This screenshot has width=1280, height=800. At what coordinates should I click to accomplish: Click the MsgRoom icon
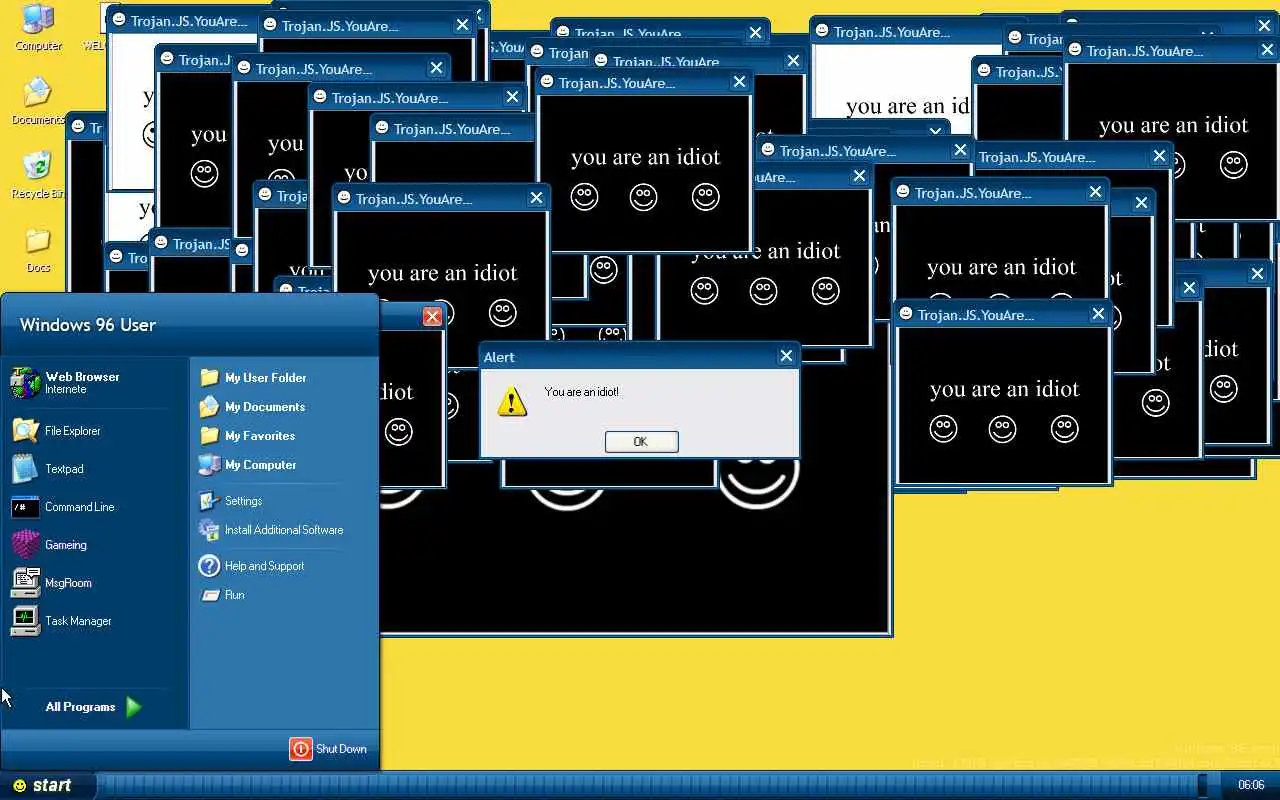point(25,583)
